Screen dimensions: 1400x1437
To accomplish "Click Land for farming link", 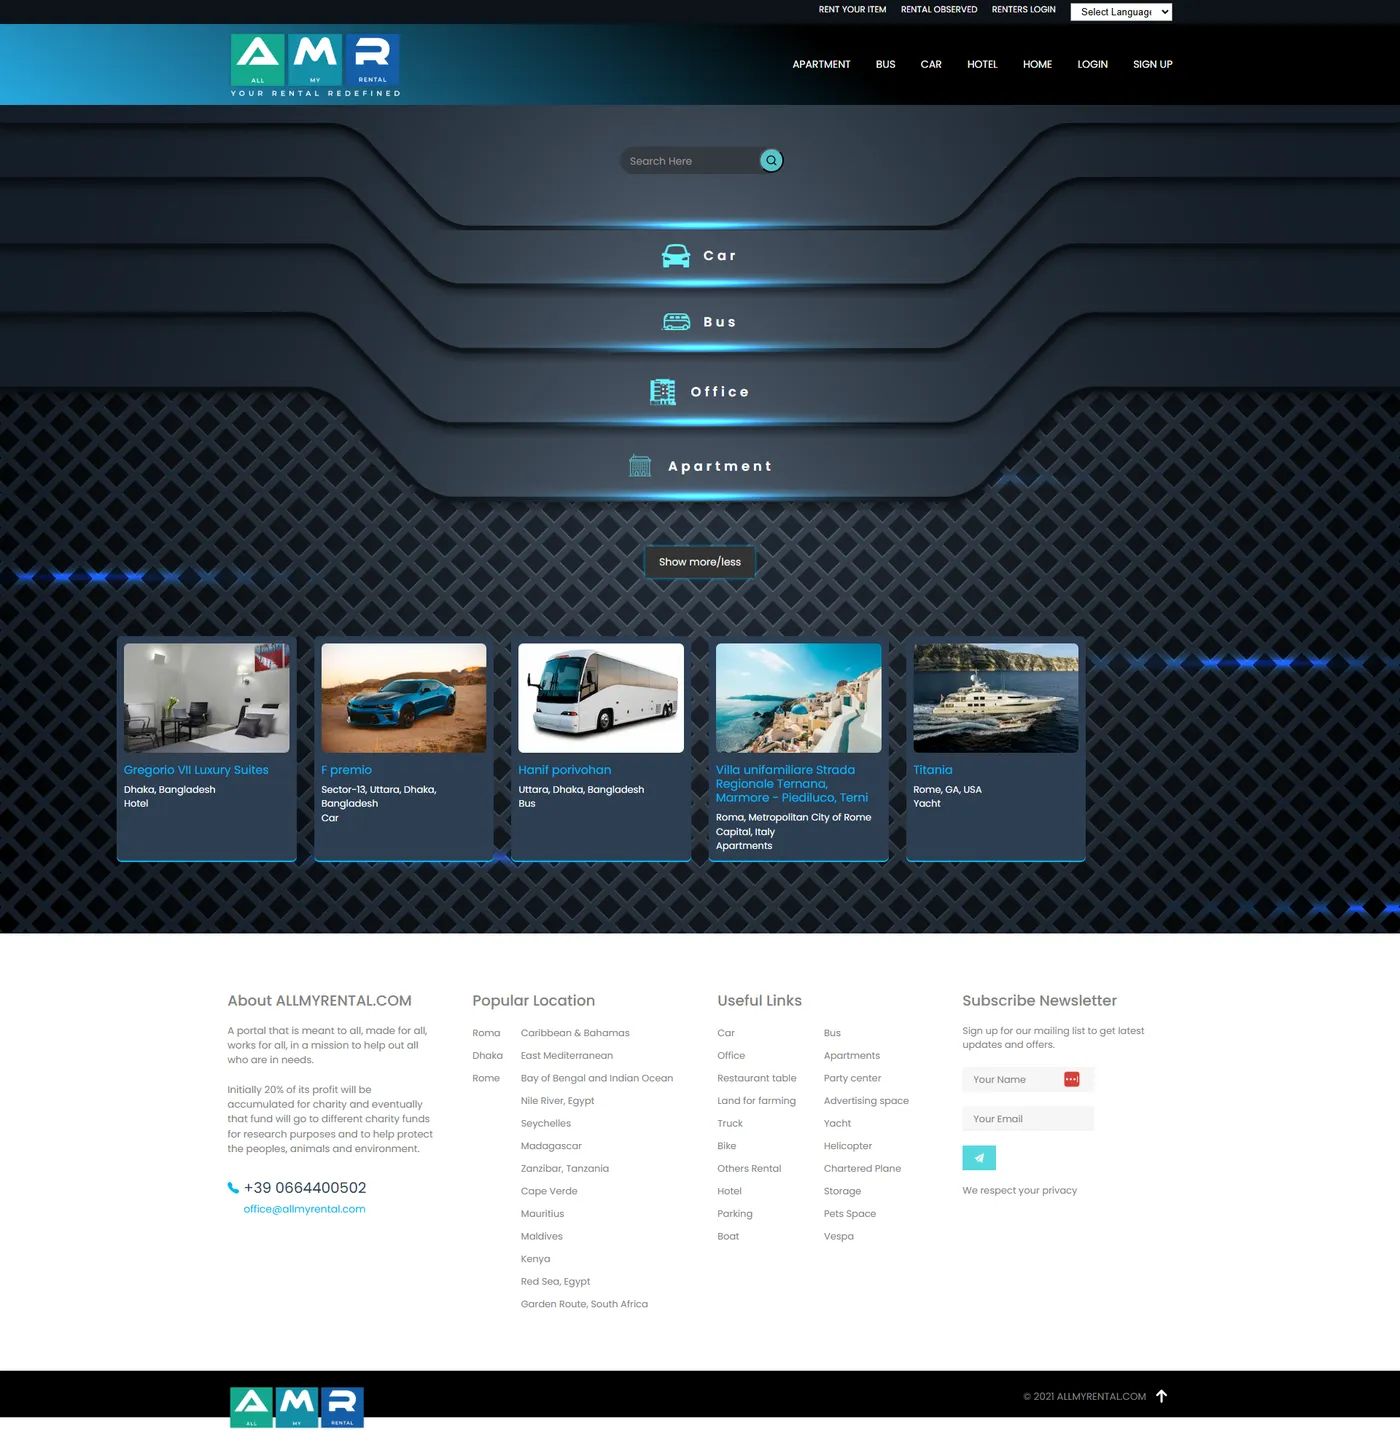I will click(756, 1101).
